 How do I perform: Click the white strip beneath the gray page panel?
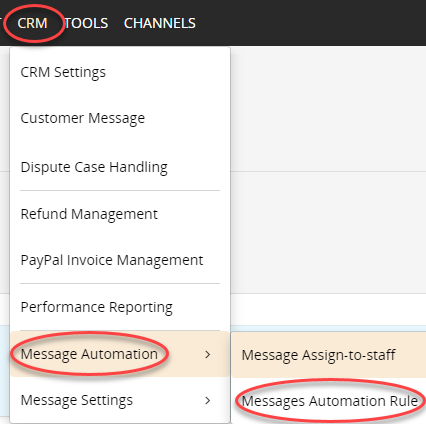coord(328,309)
